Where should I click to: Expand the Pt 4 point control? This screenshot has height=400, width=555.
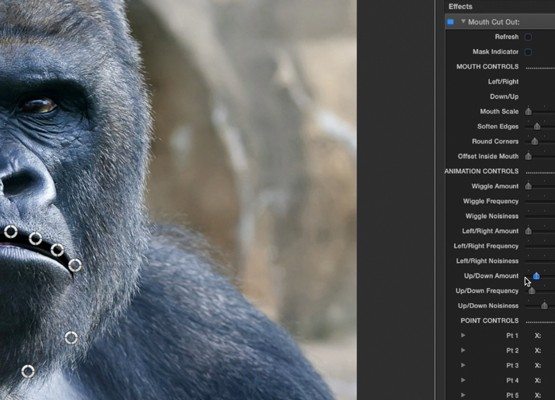[463, 380]
